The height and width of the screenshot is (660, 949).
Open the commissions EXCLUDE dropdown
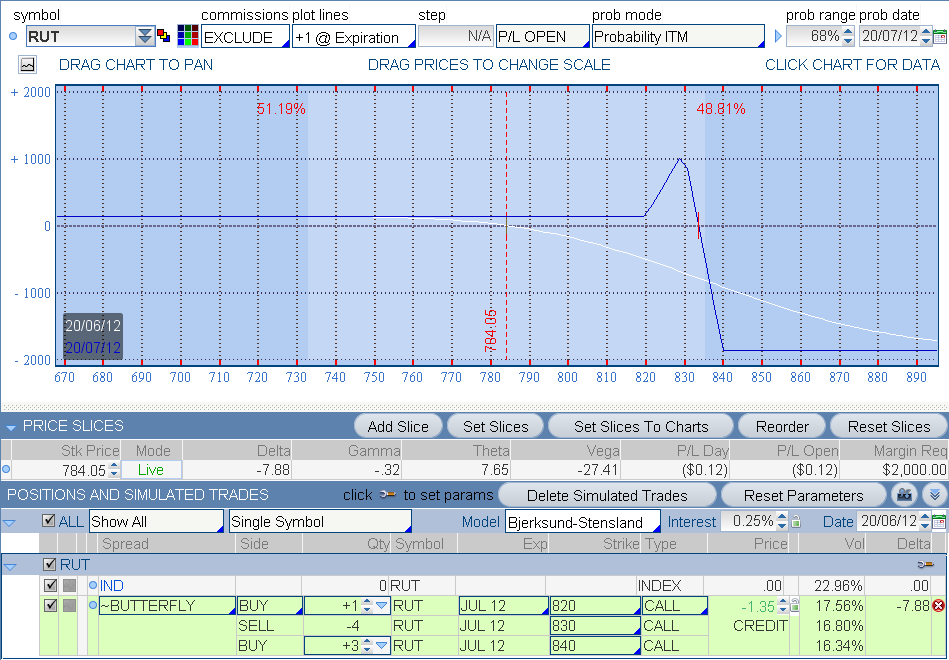pos(244,37)
